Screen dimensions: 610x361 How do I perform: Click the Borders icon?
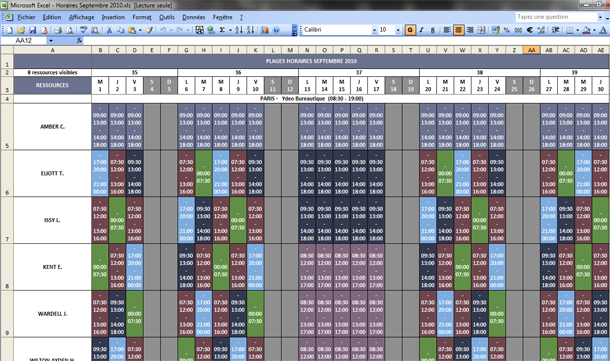tap(570, 30)
